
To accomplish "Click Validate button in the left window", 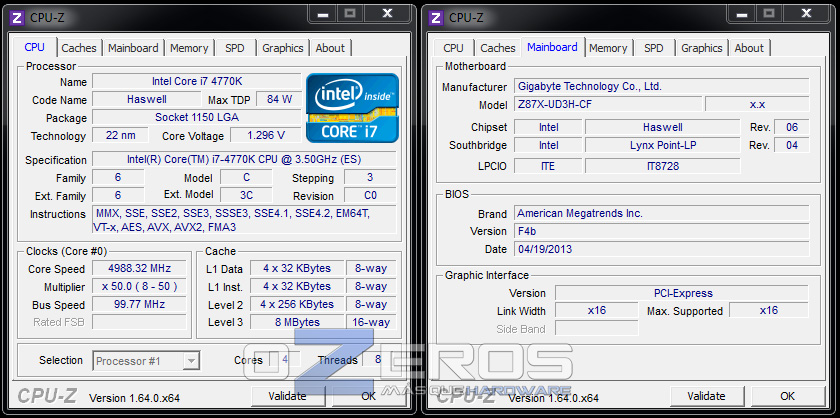I will tap(288, 396).
